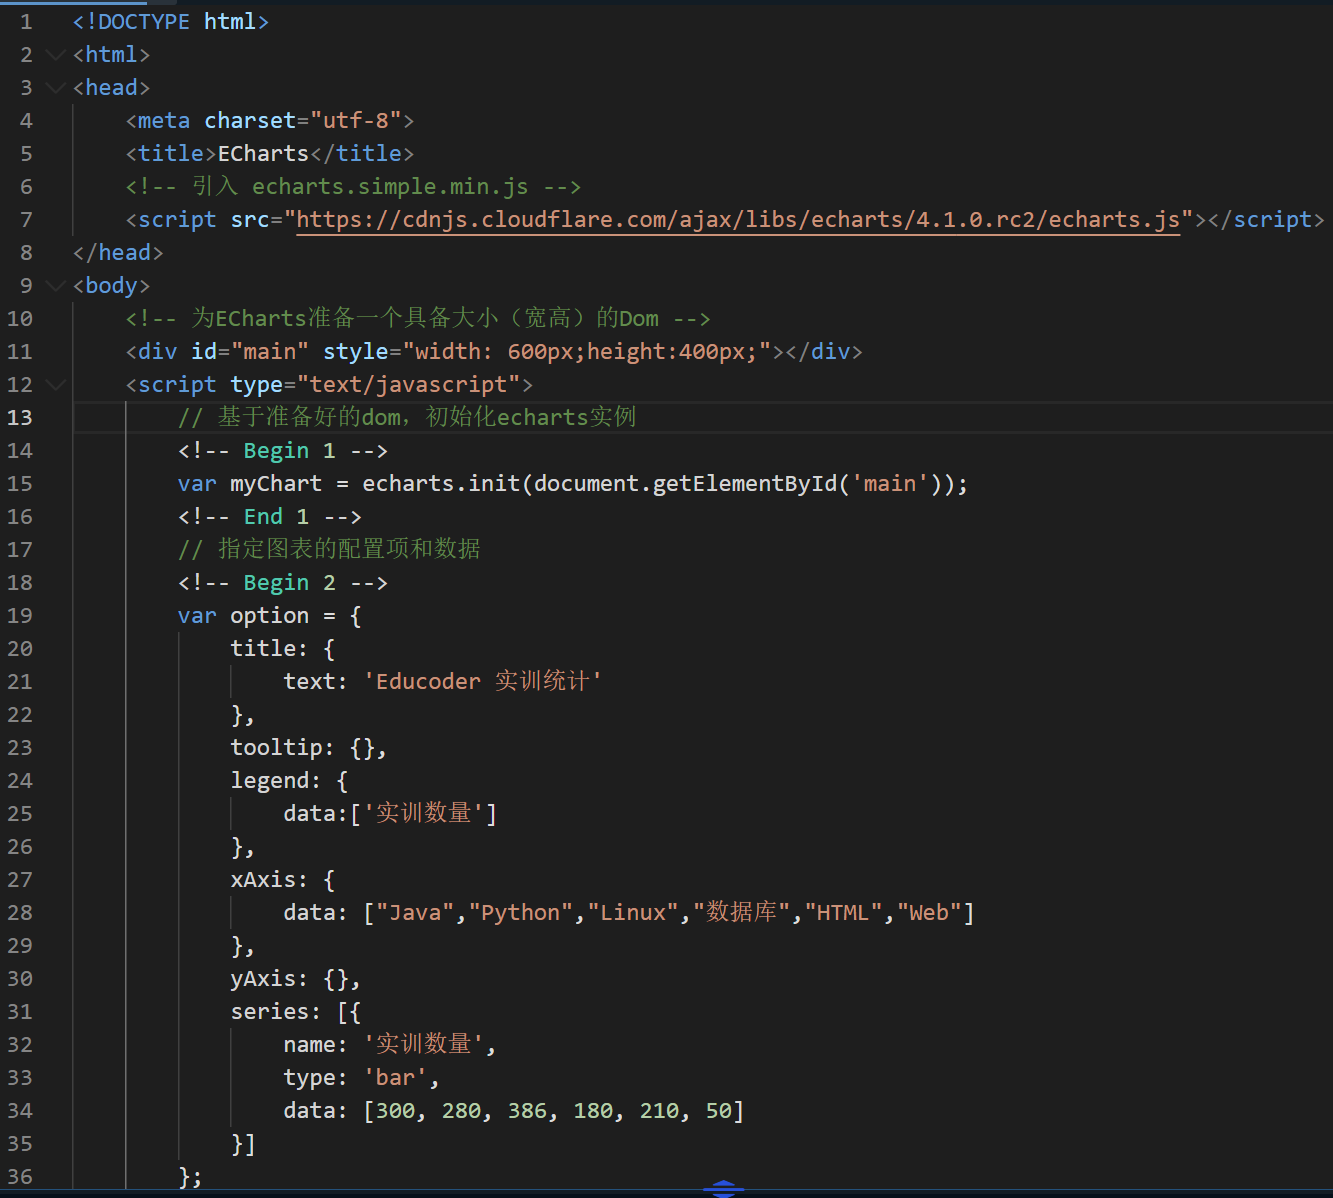
Task: Click line number 7 in the gutter
Action: (26, 220)
